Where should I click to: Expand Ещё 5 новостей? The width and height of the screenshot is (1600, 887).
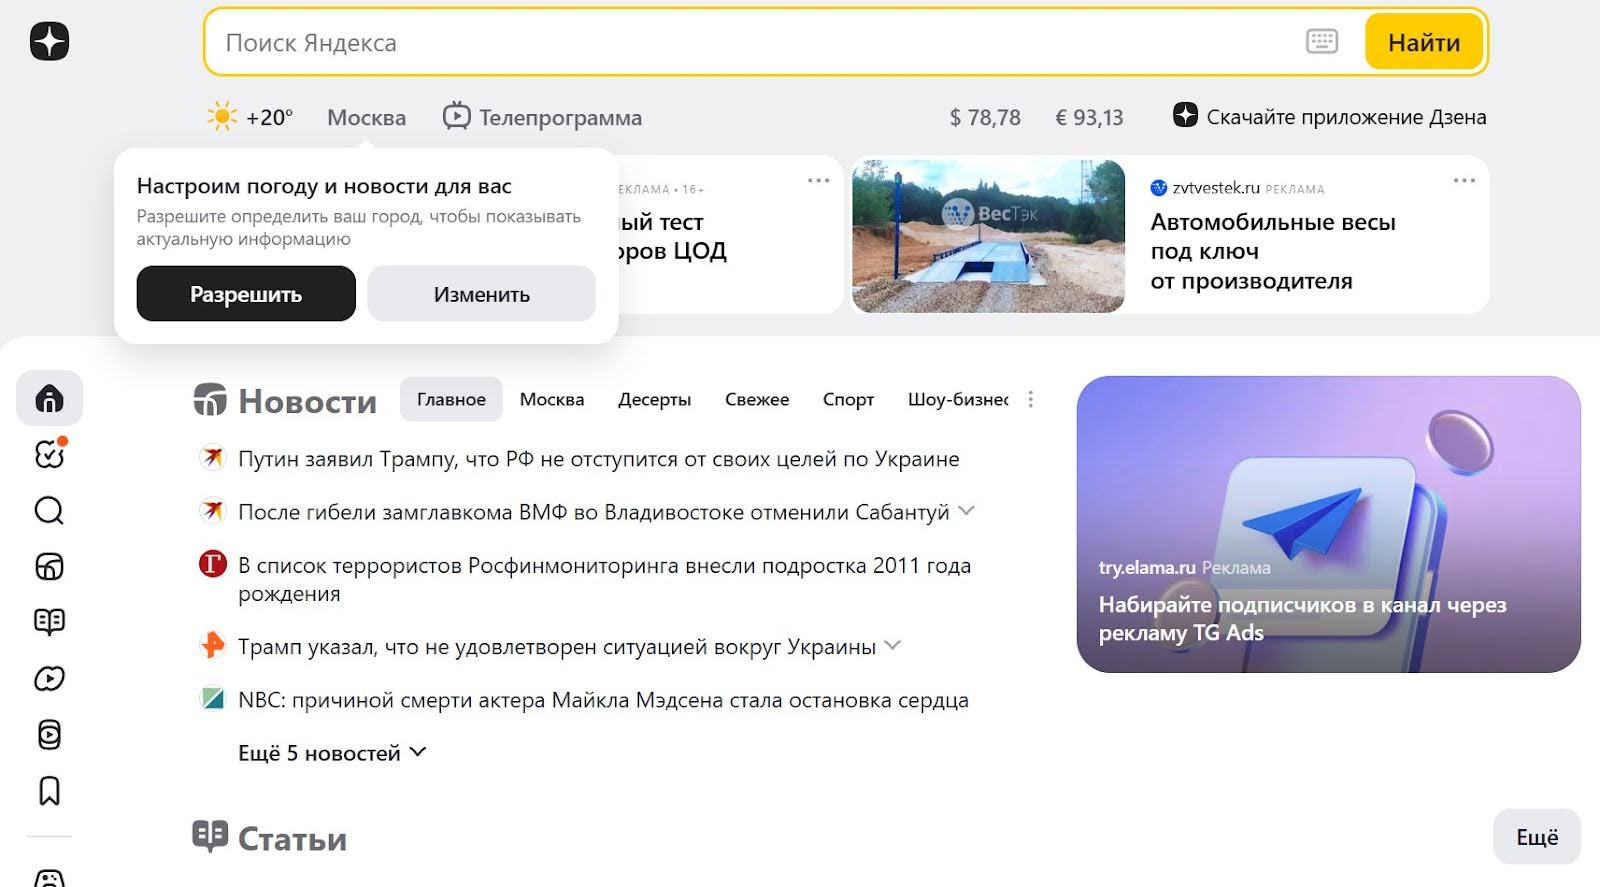(332, 753)
